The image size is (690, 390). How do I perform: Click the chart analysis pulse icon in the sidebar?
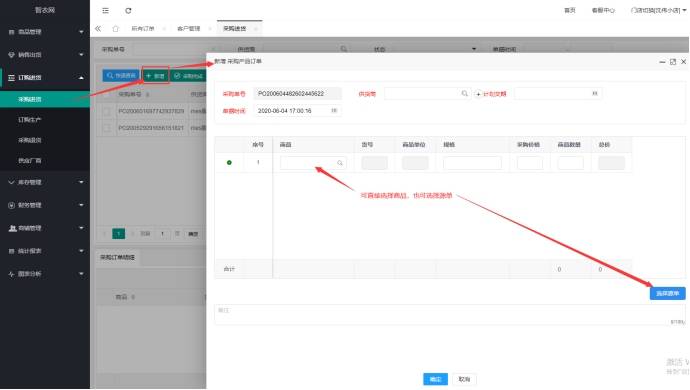(11, 274)
